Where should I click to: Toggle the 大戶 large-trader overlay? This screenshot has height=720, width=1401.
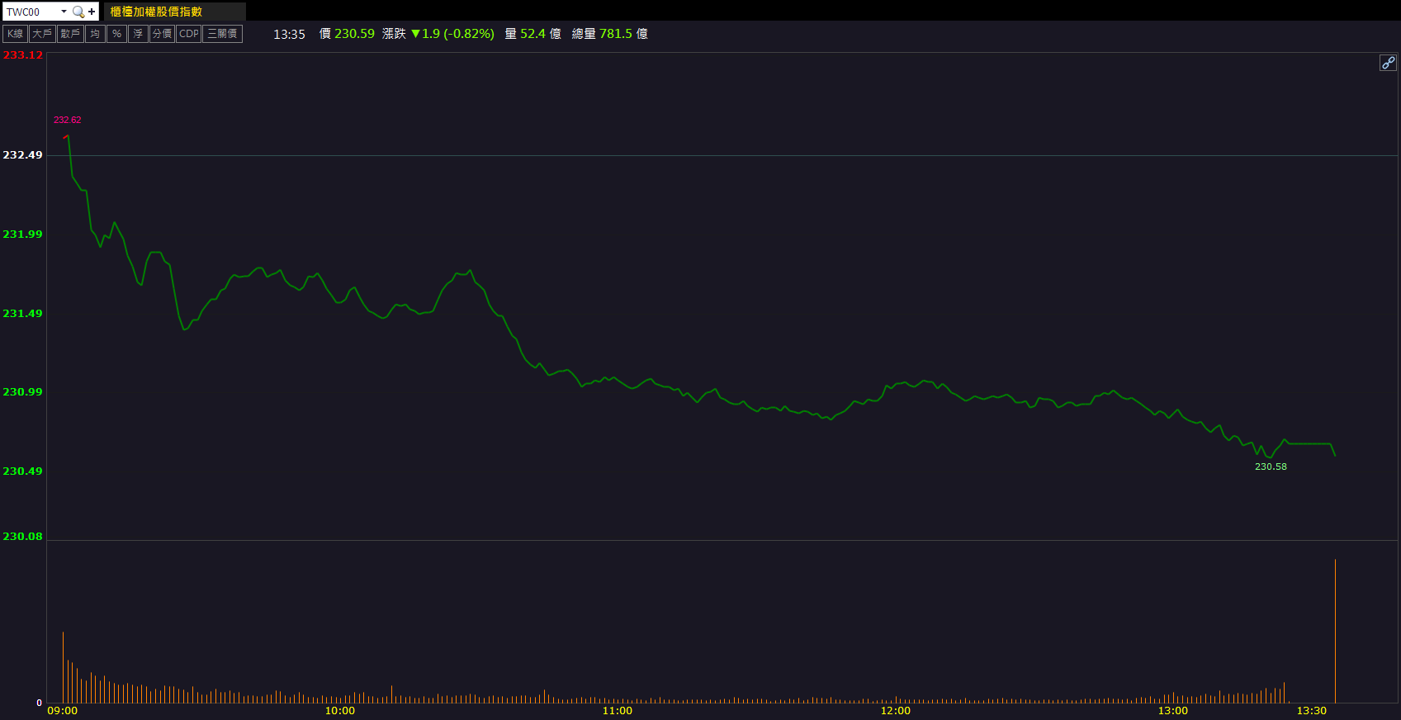pos(42,34)
